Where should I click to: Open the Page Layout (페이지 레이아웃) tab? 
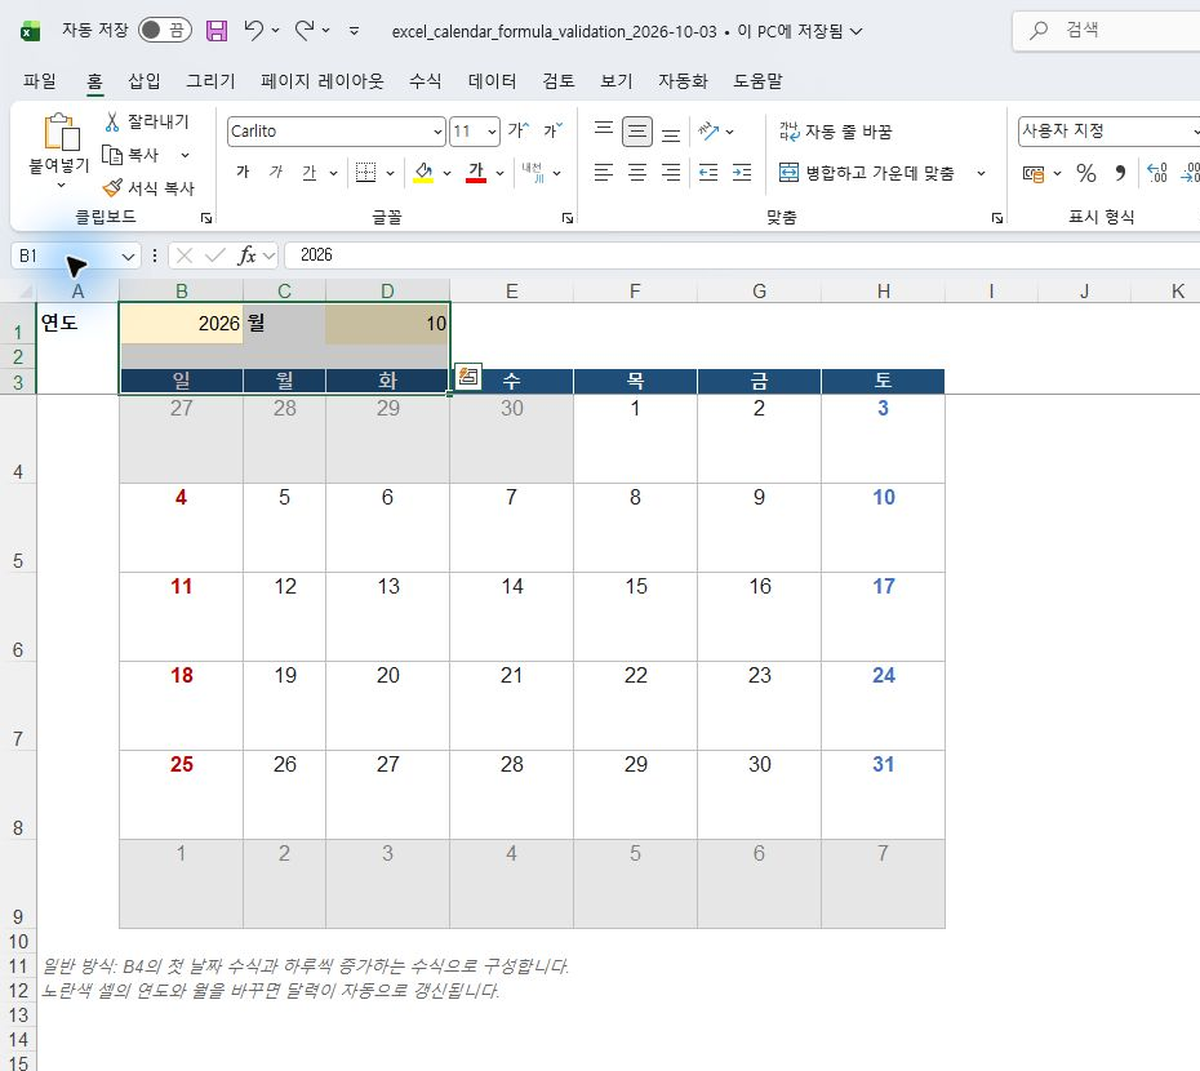point(322,81)
